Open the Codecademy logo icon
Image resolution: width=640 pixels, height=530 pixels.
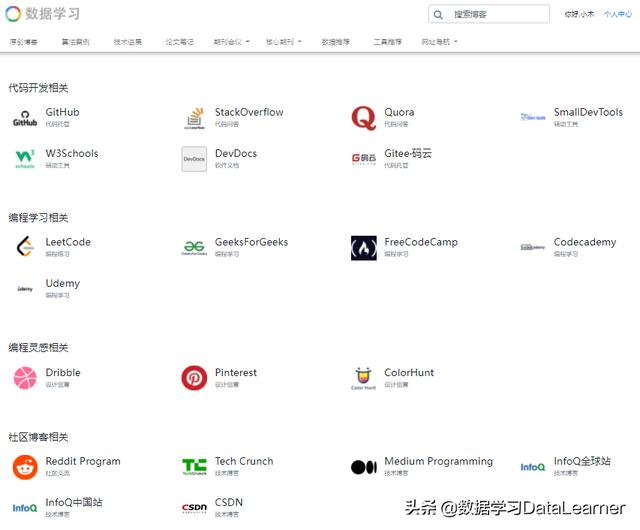(533, 247)
